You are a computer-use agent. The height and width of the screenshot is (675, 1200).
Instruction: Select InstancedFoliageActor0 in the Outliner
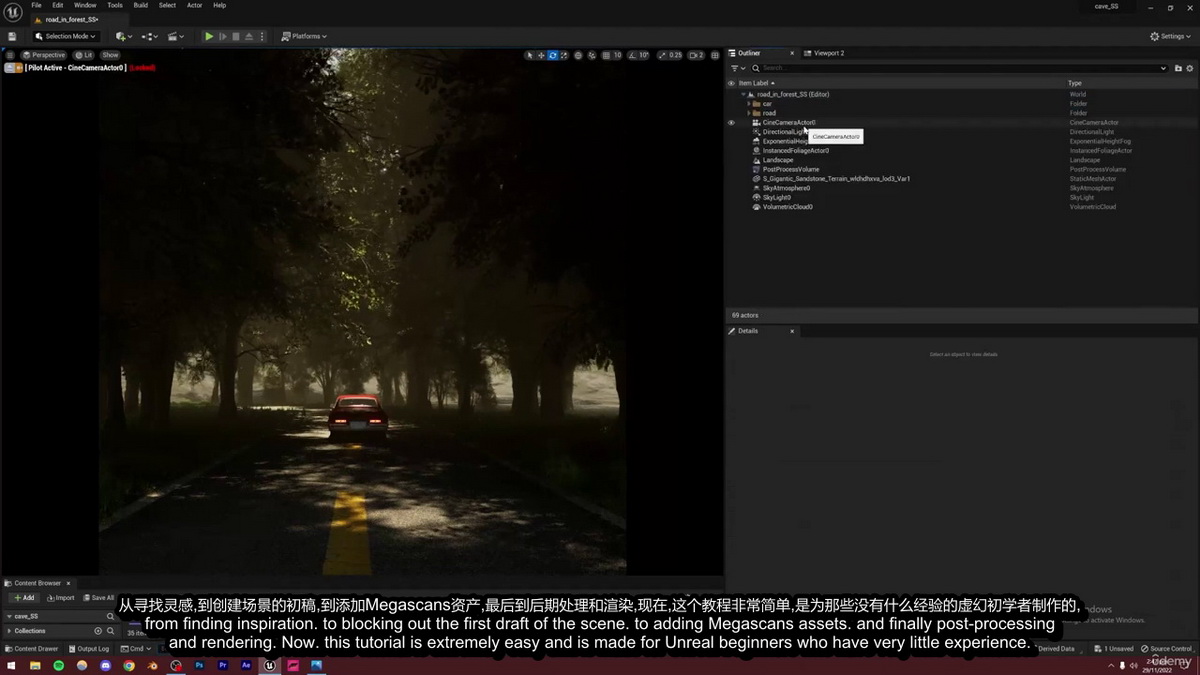click(795, 151)
